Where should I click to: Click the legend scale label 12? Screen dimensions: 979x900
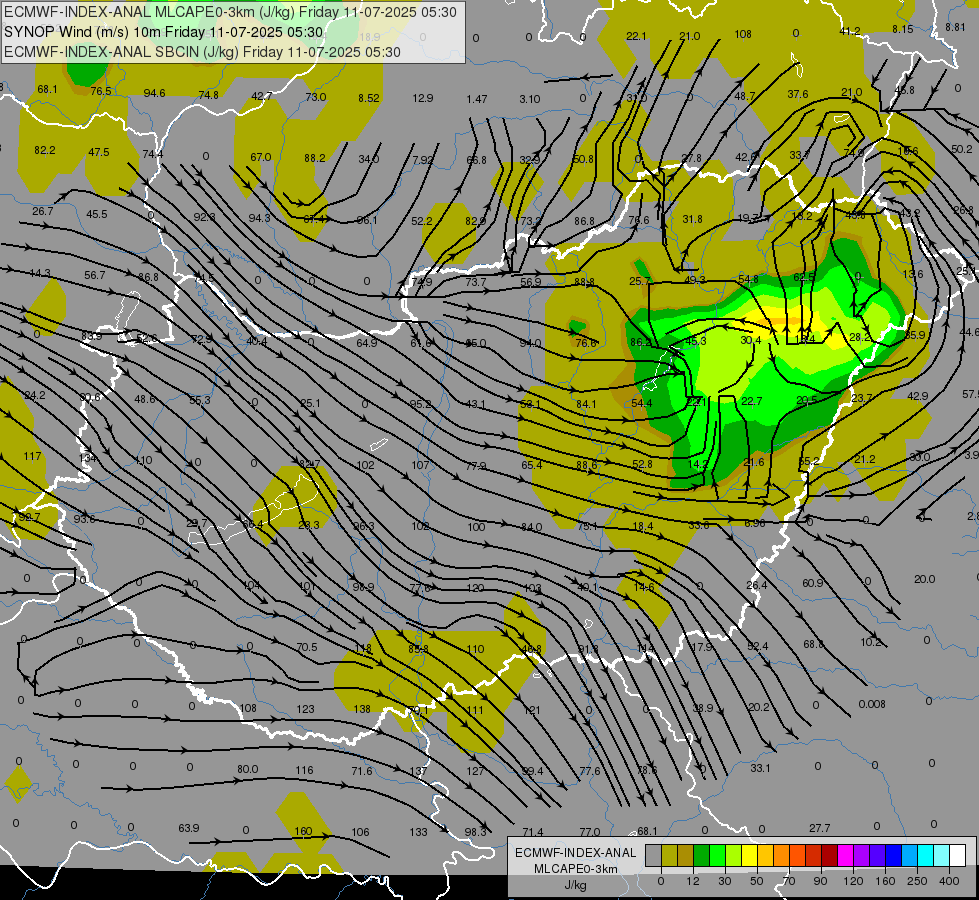692,881
